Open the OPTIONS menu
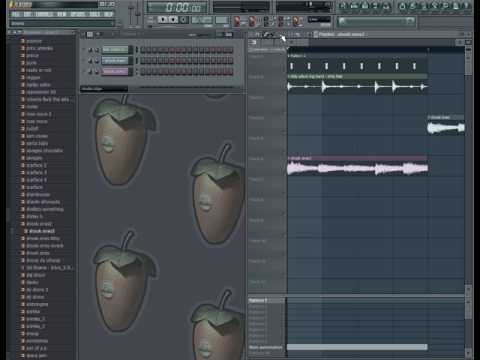480x360 pixels. click(78, 14)
